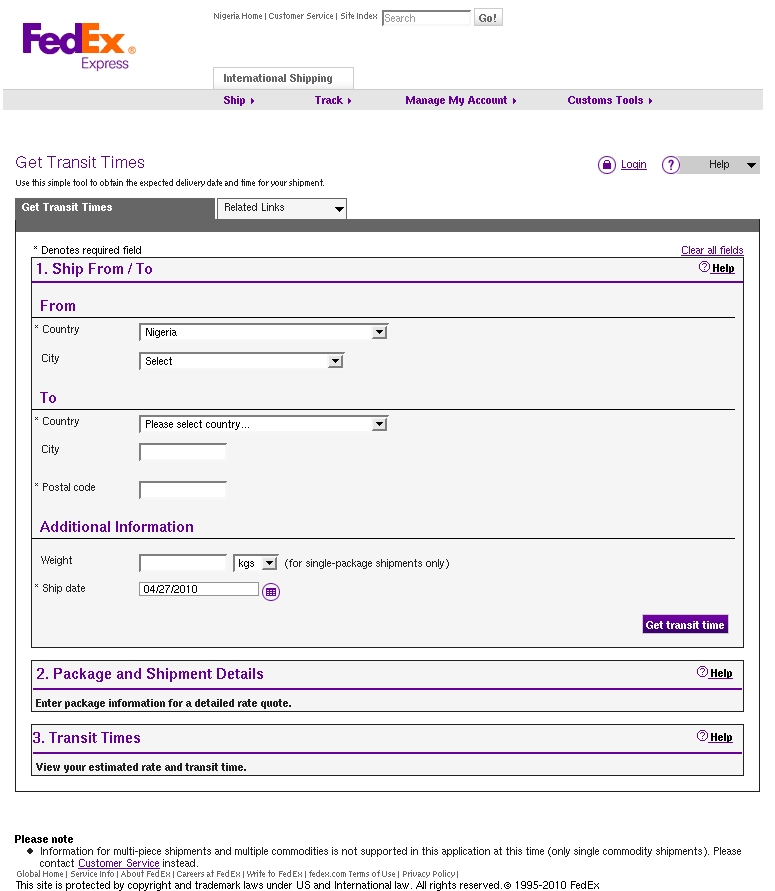Open the Site Index link
775x891 pixels.
pos(359,16)
